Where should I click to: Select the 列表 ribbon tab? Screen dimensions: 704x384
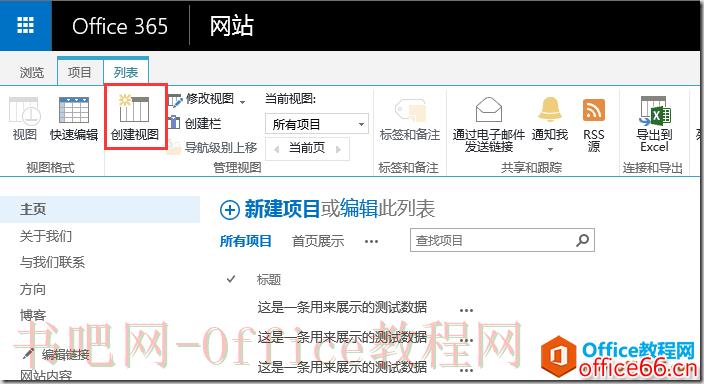coord(126,72)
